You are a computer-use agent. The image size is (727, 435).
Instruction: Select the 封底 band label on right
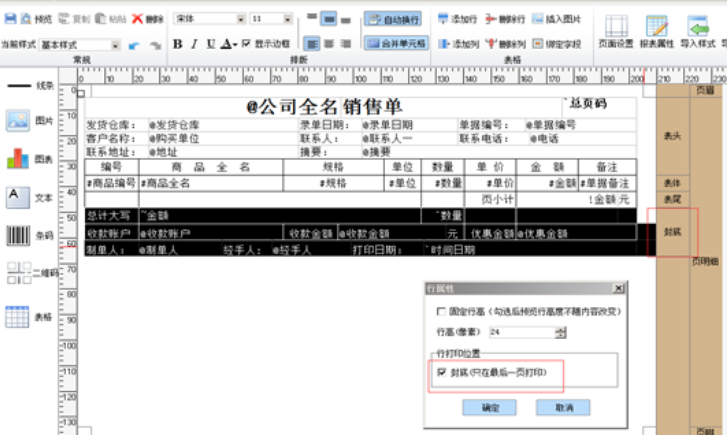tap(673, 231)
